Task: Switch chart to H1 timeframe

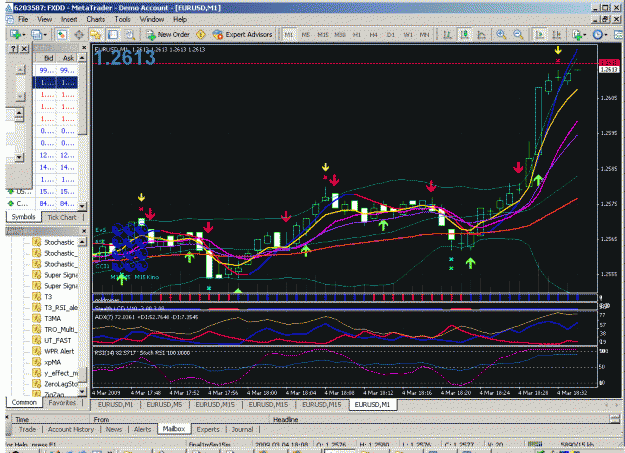Action: [x=357, y=35]
